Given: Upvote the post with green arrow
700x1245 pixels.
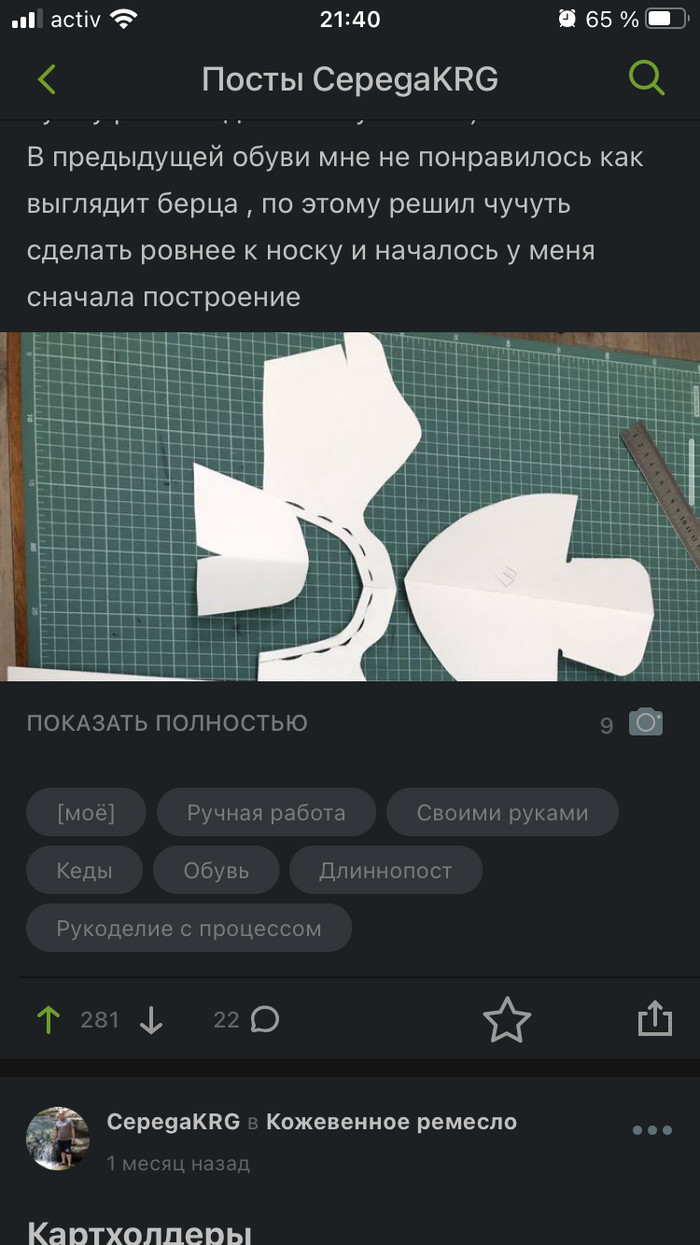Looking at the screenshot, I should (48, 1020).
